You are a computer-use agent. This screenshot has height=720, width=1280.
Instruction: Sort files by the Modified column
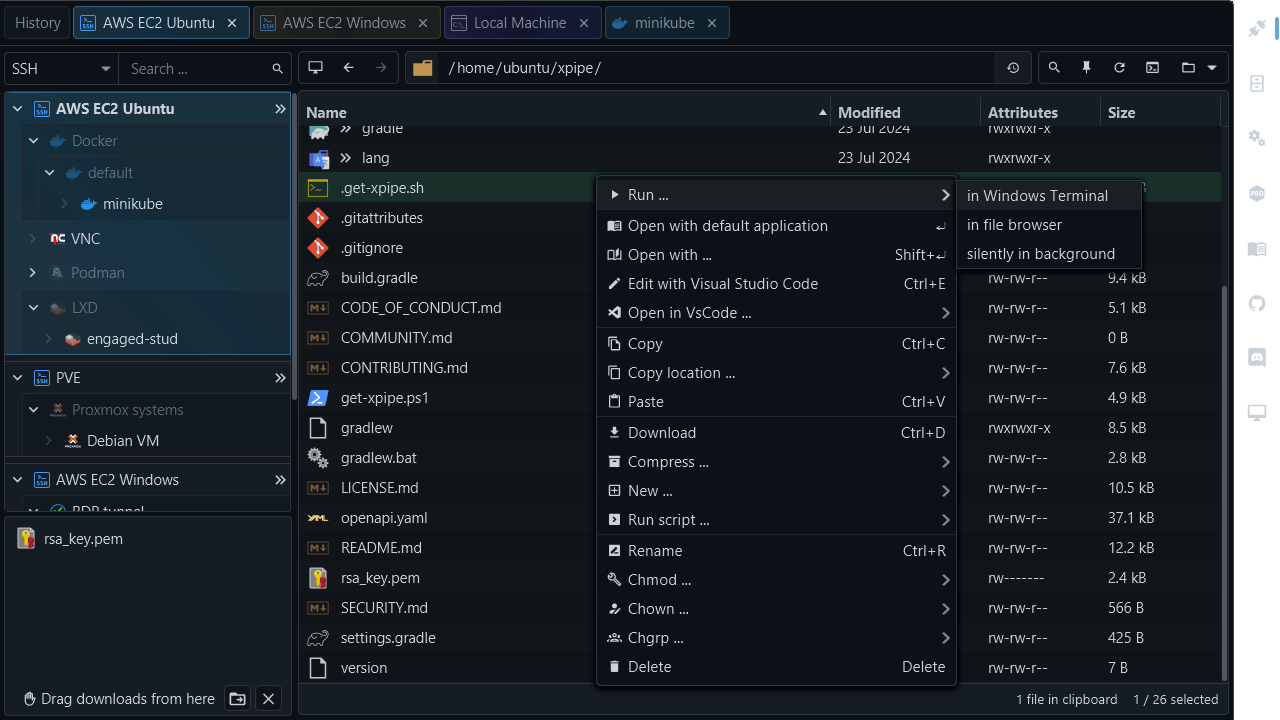tap(868, 112)
